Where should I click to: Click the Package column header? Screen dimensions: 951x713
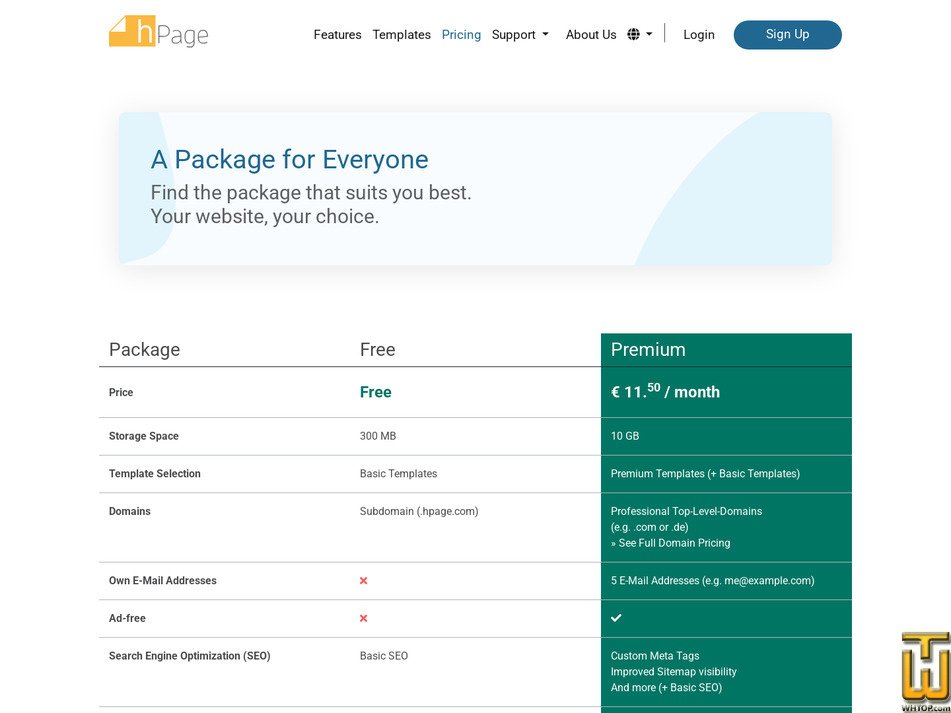(x=144, y=350)
